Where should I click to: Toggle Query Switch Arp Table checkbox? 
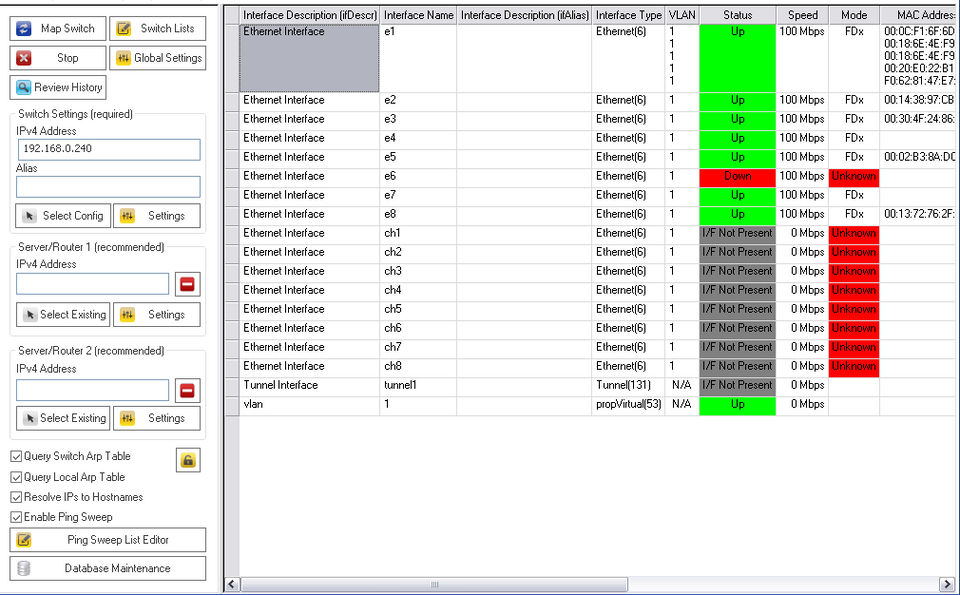tap(17, 457)
